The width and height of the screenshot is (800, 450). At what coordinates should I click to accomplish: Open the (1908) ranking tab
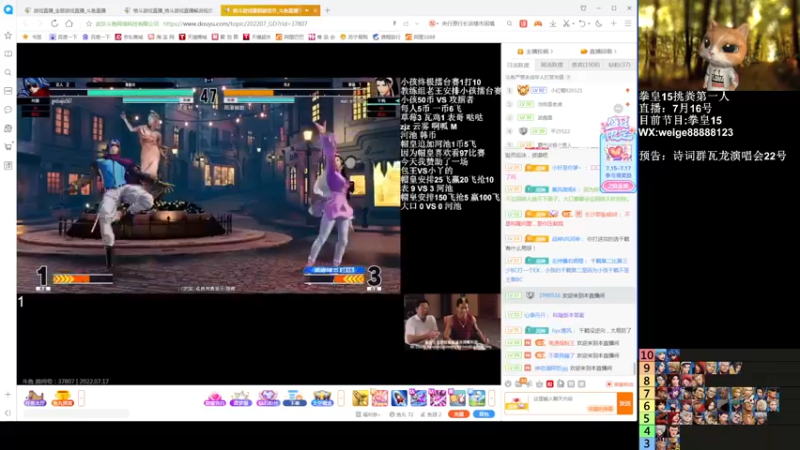(x=585, y=65)
